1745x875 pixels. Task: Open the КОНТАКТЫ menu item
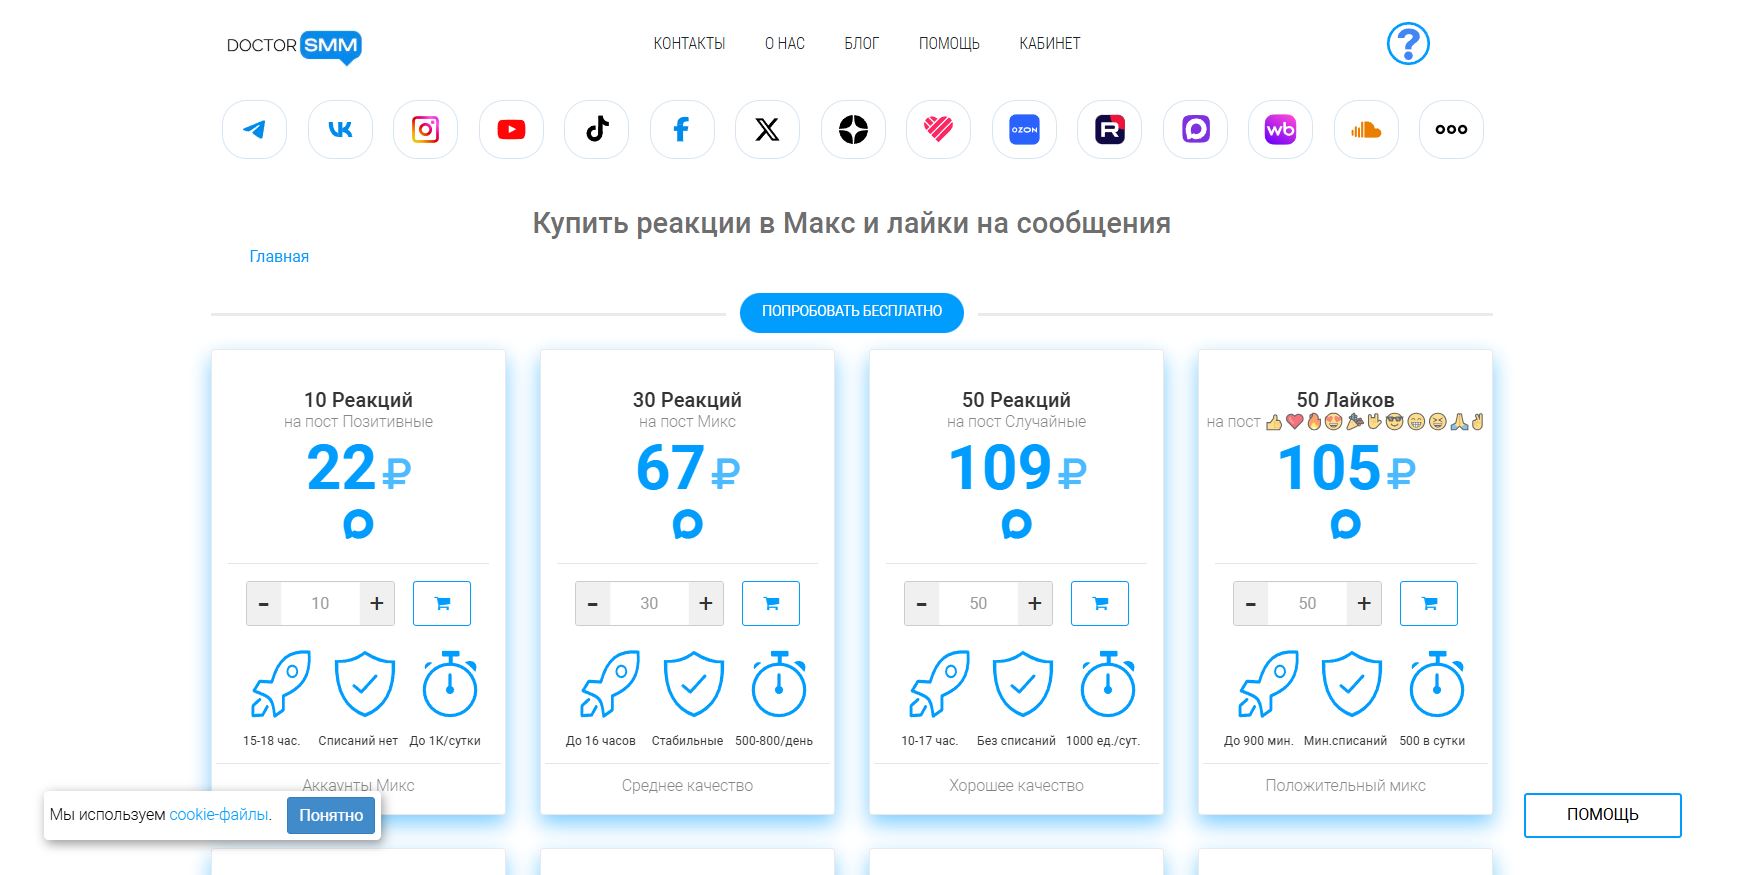689,44
